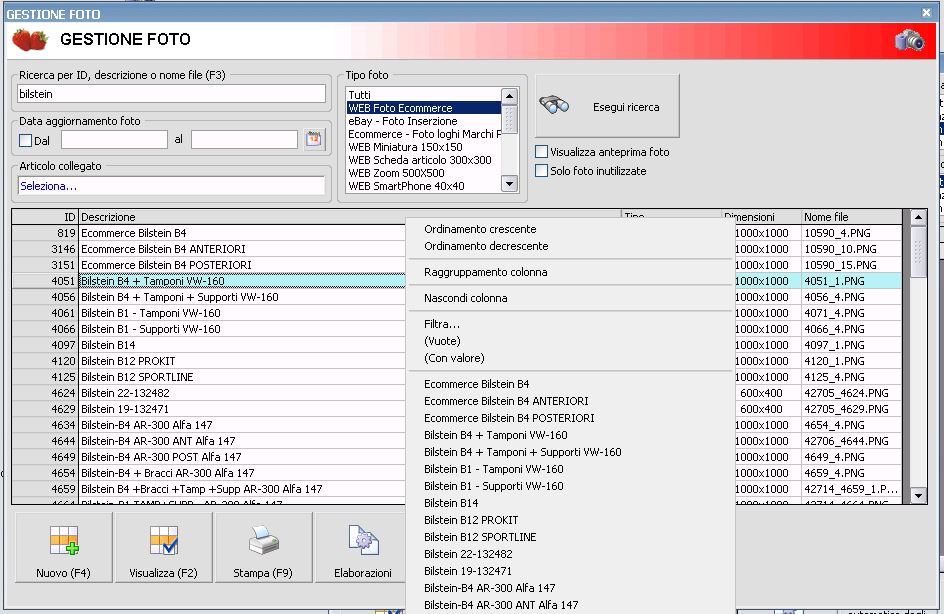Select WEB Zoom 500X500 photo type
Image resolution: width=944 pixels, height=614 pixels.
(424, 173)
